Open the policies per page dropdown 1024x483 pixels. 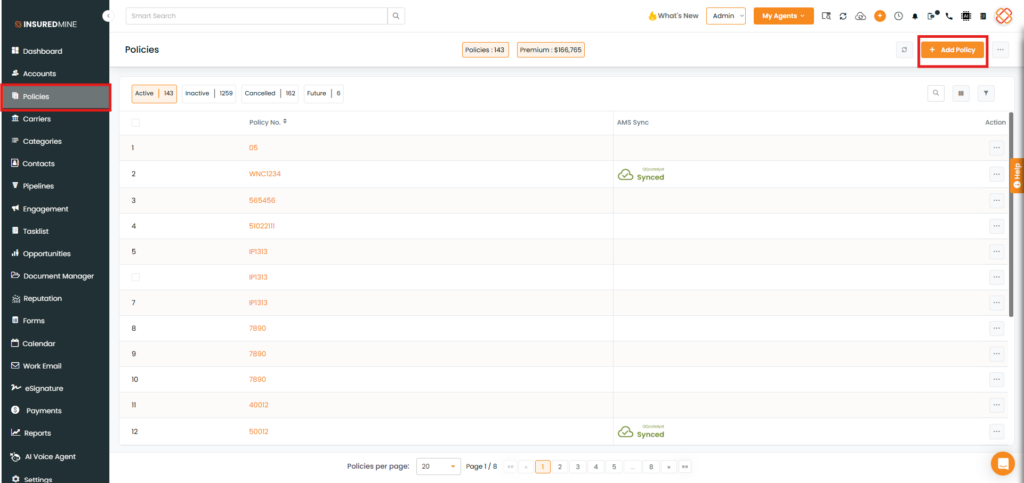438,466
